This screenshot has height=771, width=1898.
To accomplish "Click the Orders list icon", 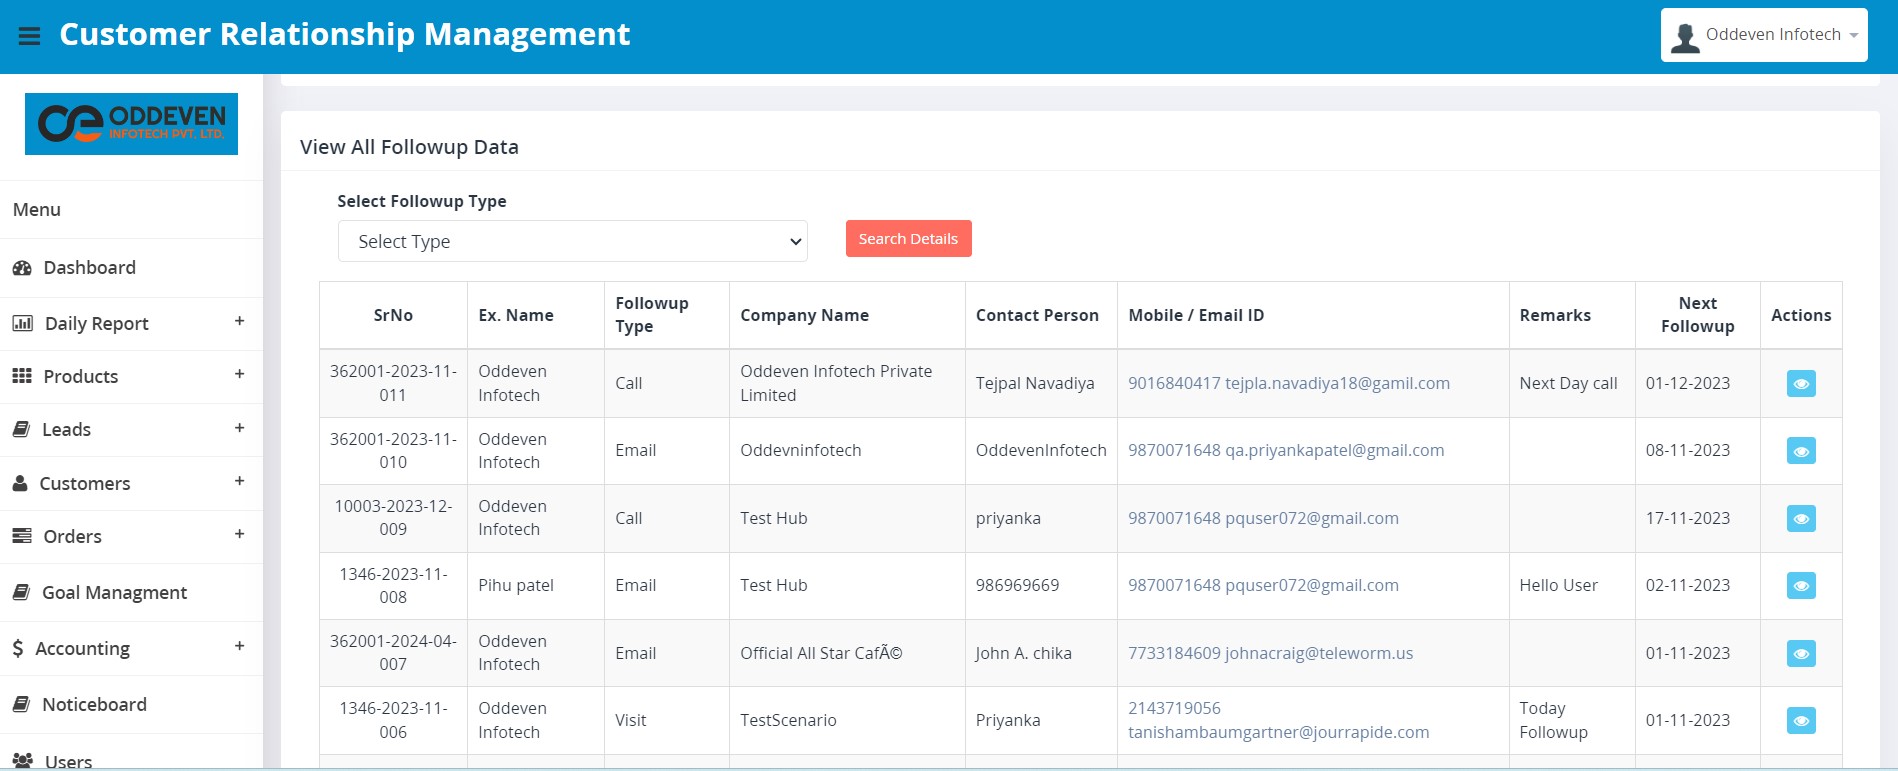I will [x=22, y=536].
